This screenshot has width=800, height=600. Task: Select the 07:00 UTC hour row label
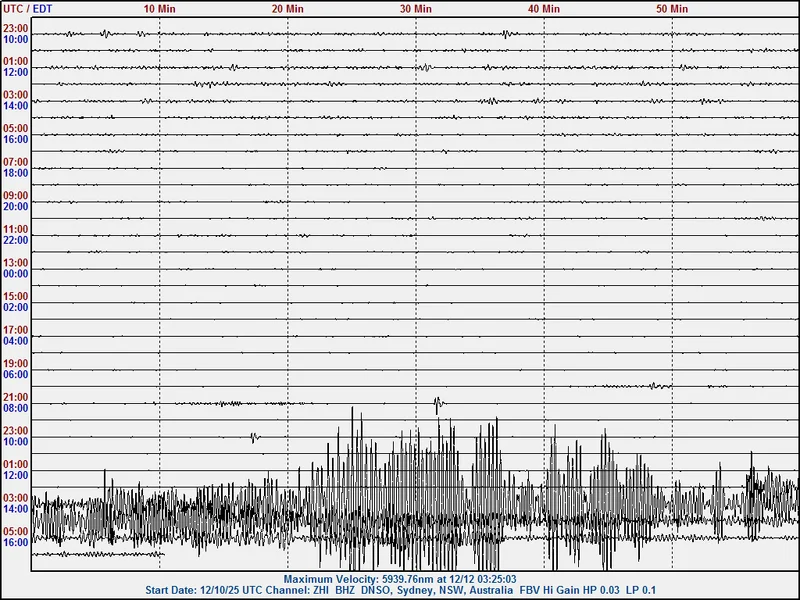(x=15, y=162)
